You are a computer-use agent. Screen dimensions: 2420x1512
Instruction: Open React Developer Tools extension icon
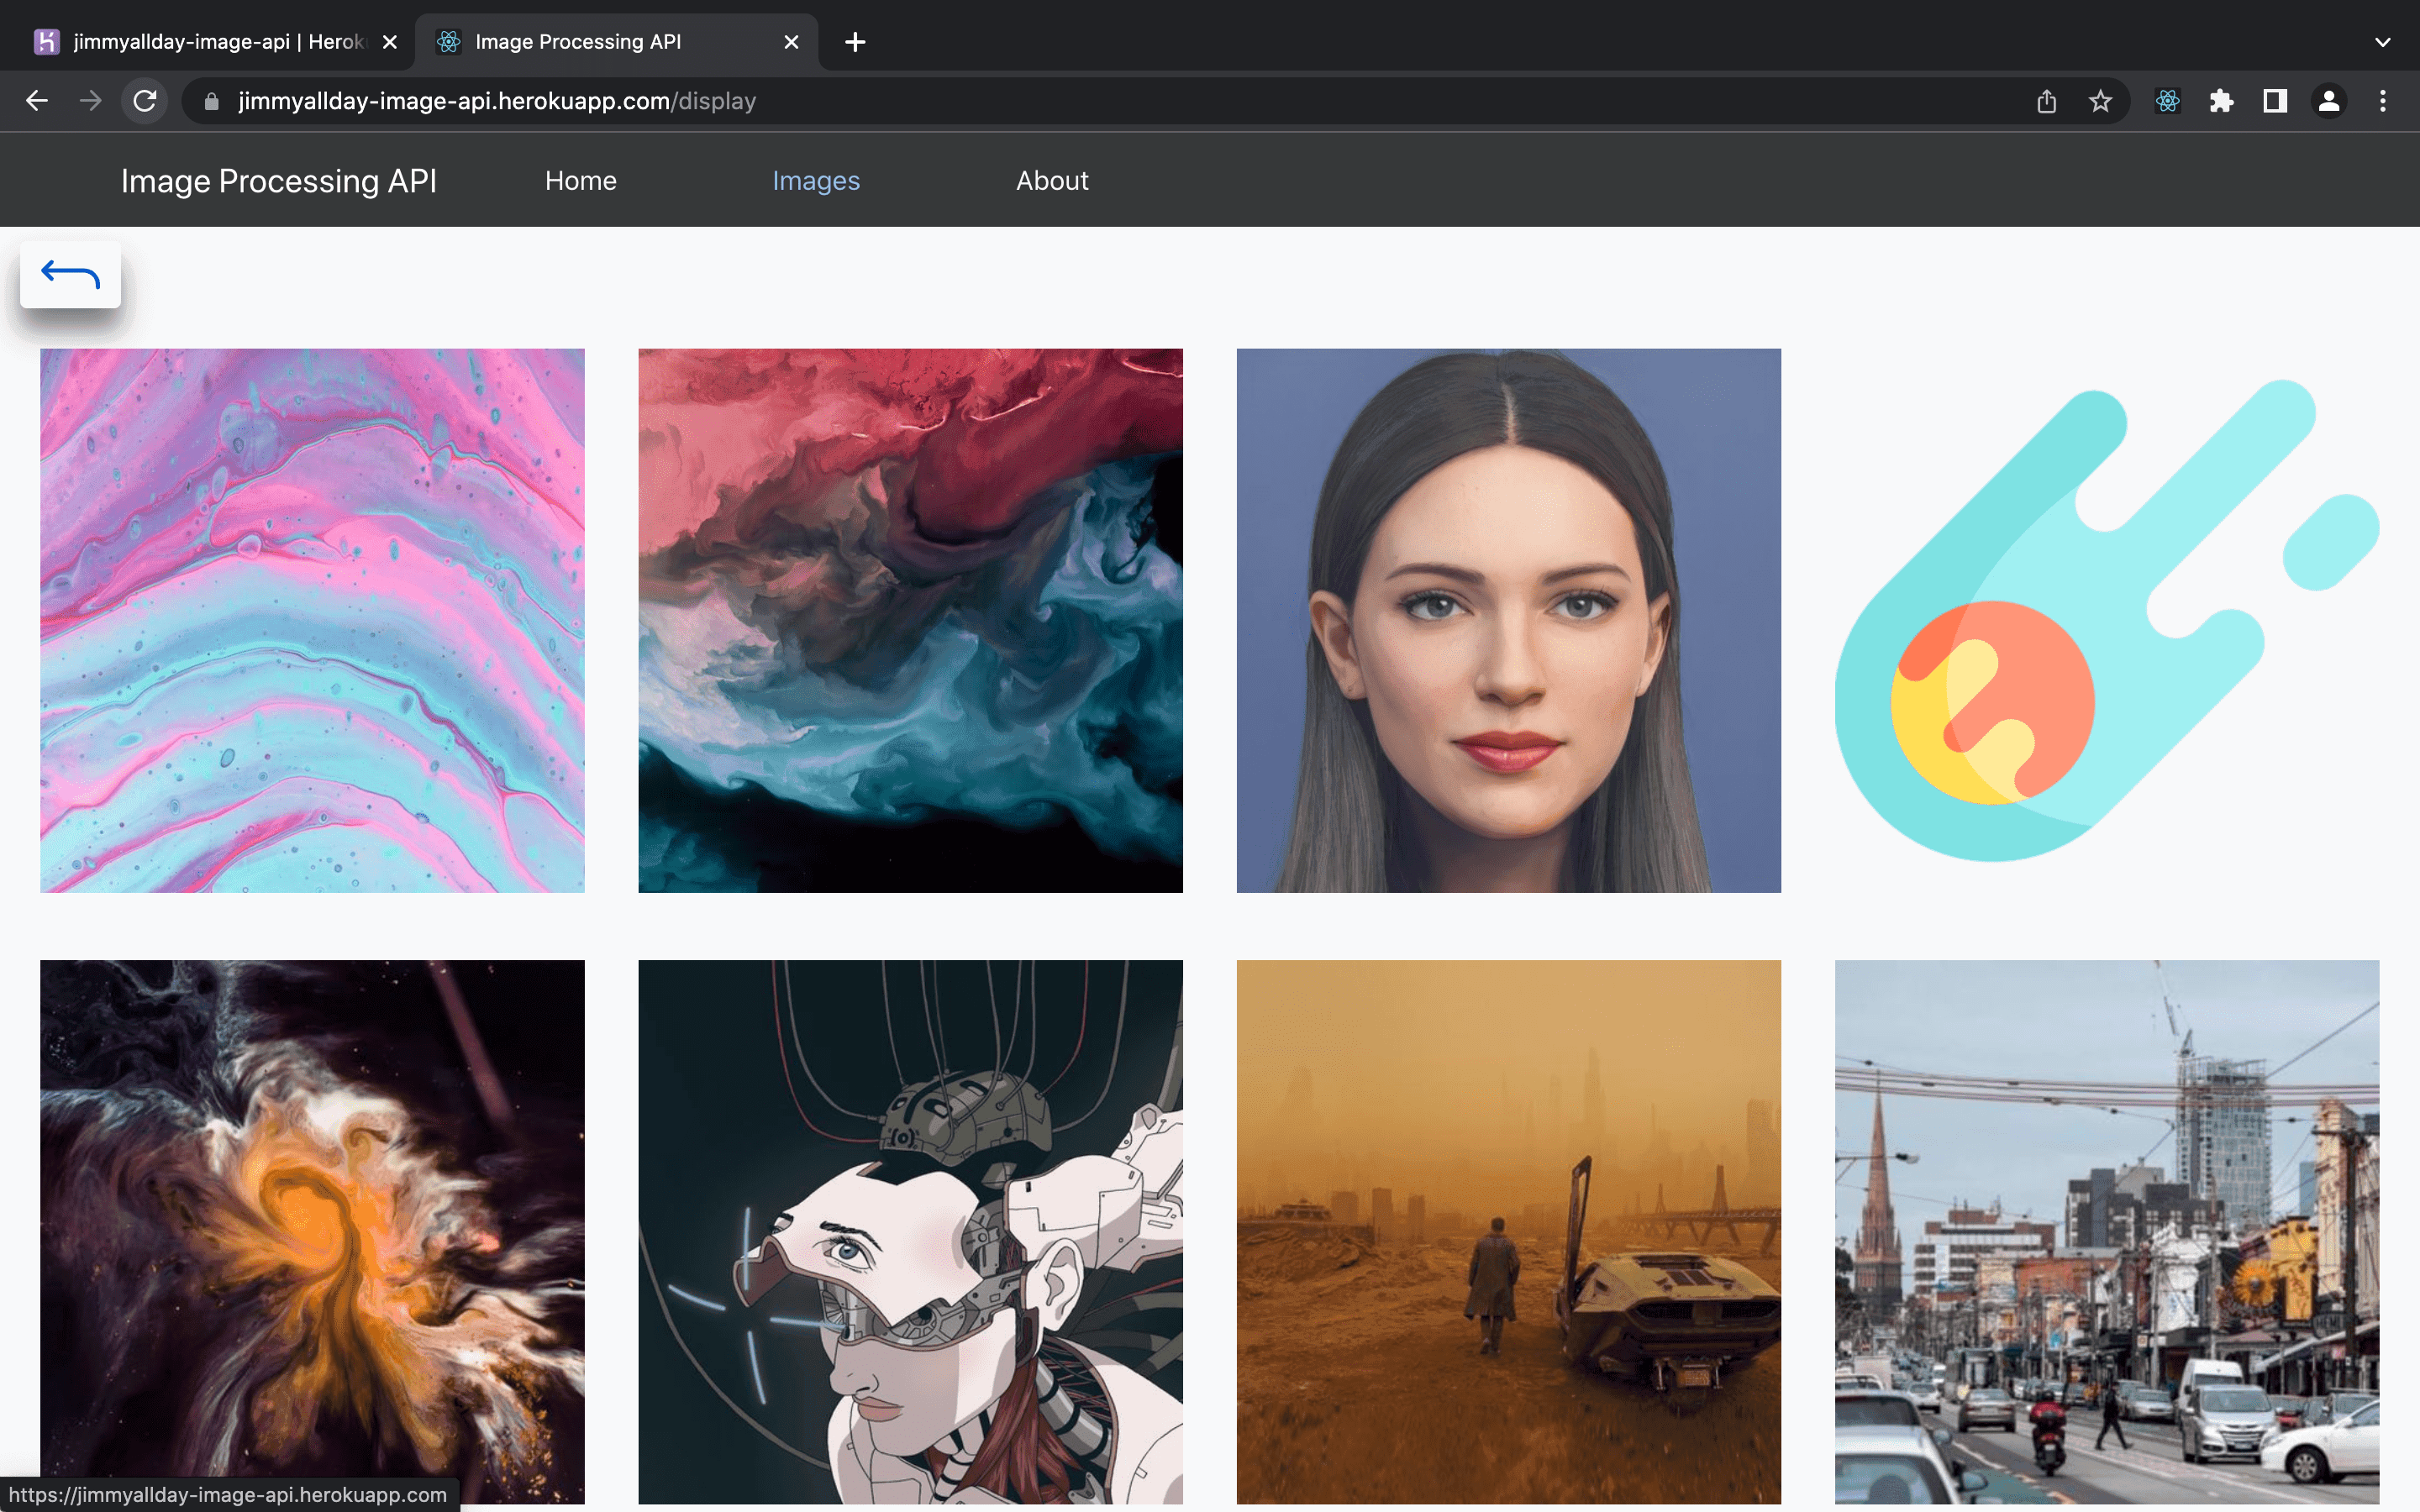tap(2167, 101)
